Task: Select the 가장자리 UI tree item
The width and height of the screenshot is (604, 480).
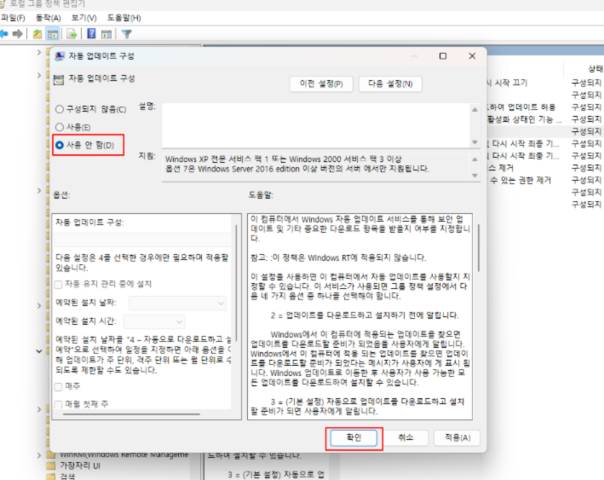Action: click(80, 466)
